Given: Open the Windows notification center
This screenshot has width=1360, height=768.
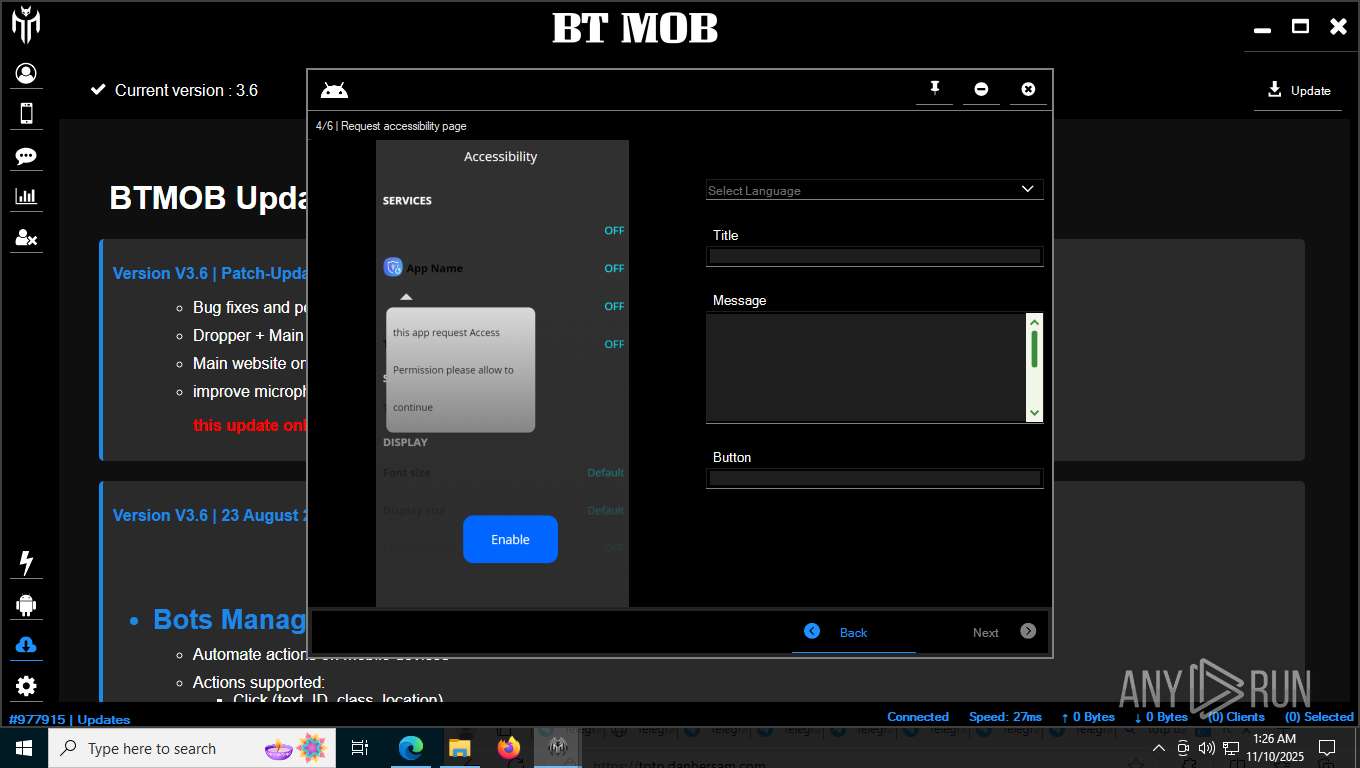Looking at the screenshot, I should pyautogui.click(x=1327, y=748).
